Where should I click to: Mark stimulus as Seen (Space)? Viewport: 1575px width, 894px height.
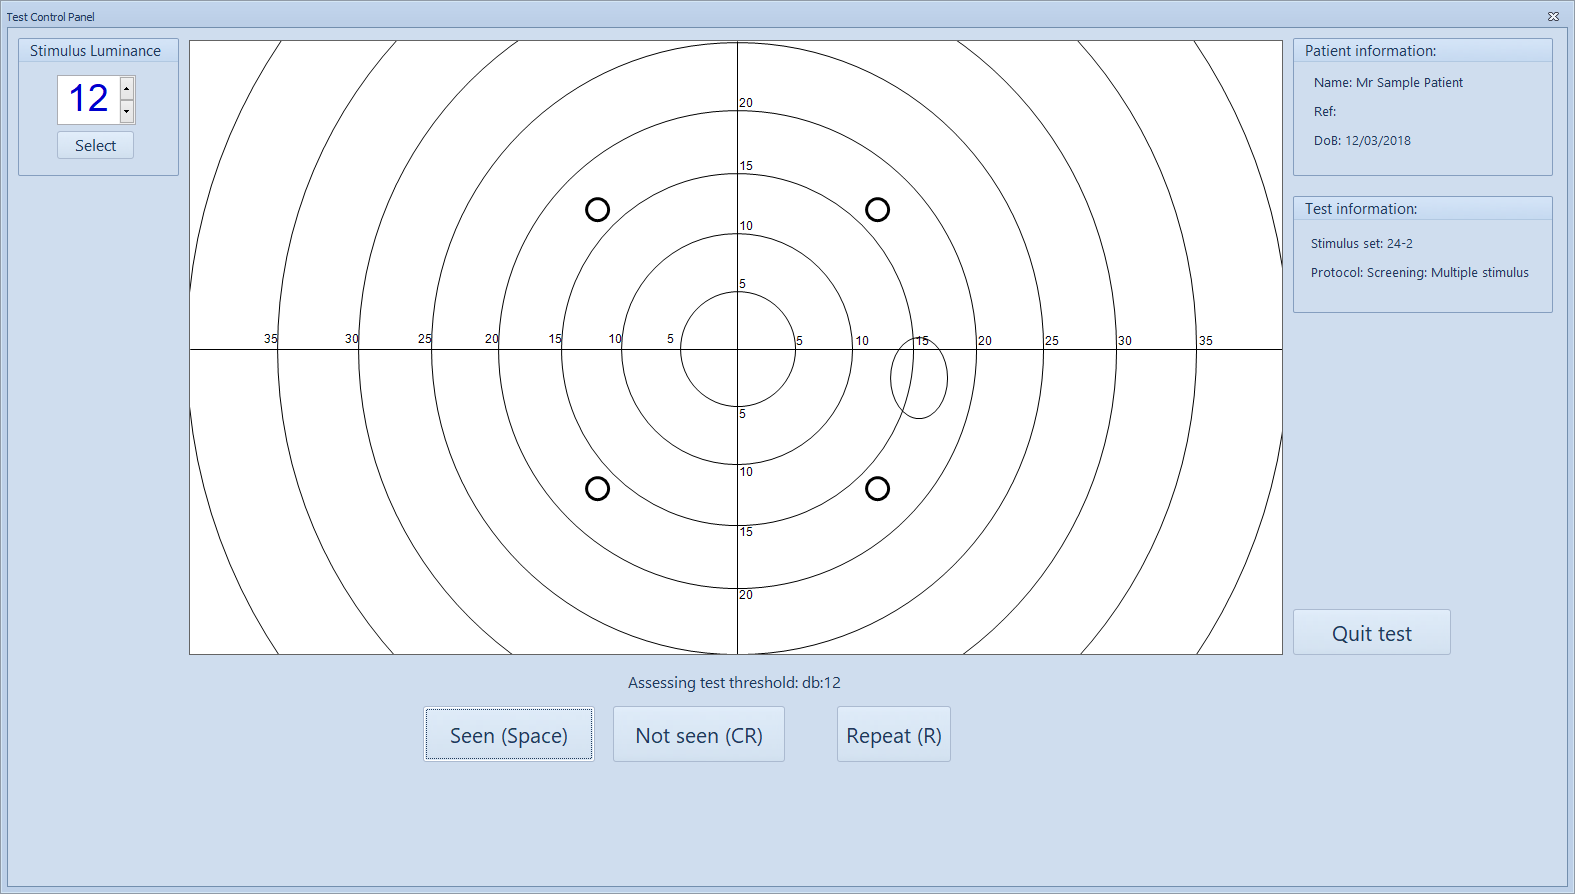tap(508, 735)
